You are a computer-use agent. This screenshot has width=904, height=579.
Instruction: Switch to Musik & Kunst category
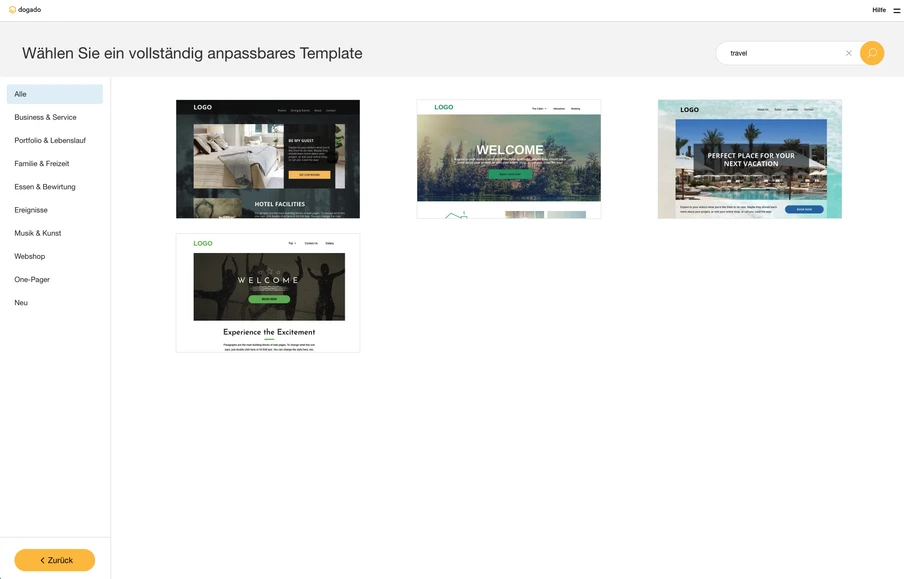click(x=38, y=233)
